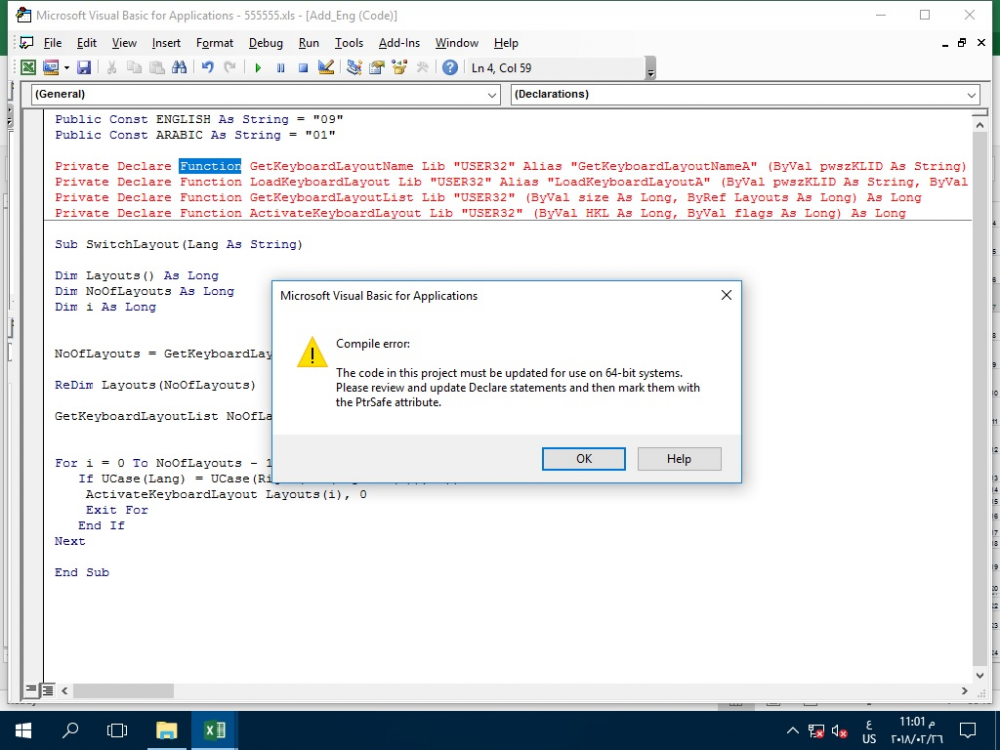Restore the code window via inner restore button
Image resolution: width=1000 pixels, height=750 pixels.
coord(962,43)
